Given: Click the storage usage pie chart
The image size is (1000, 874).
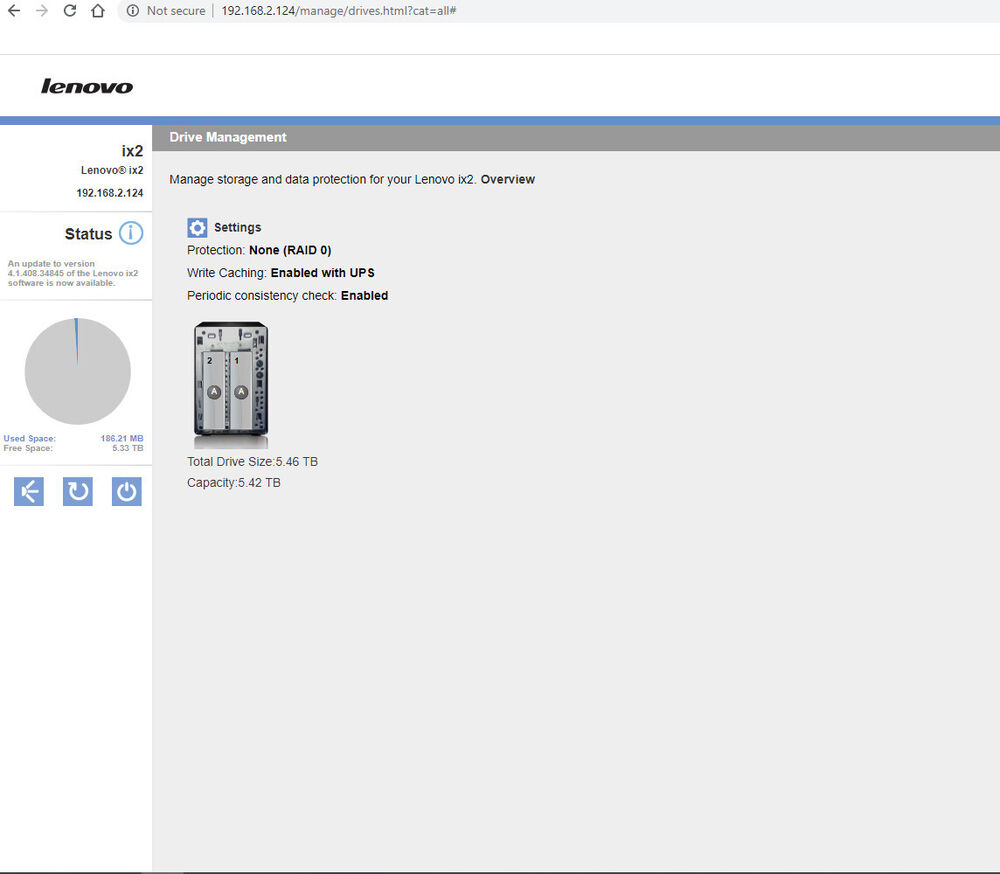Looking at the screenshot, I should (x=78, y=371).
